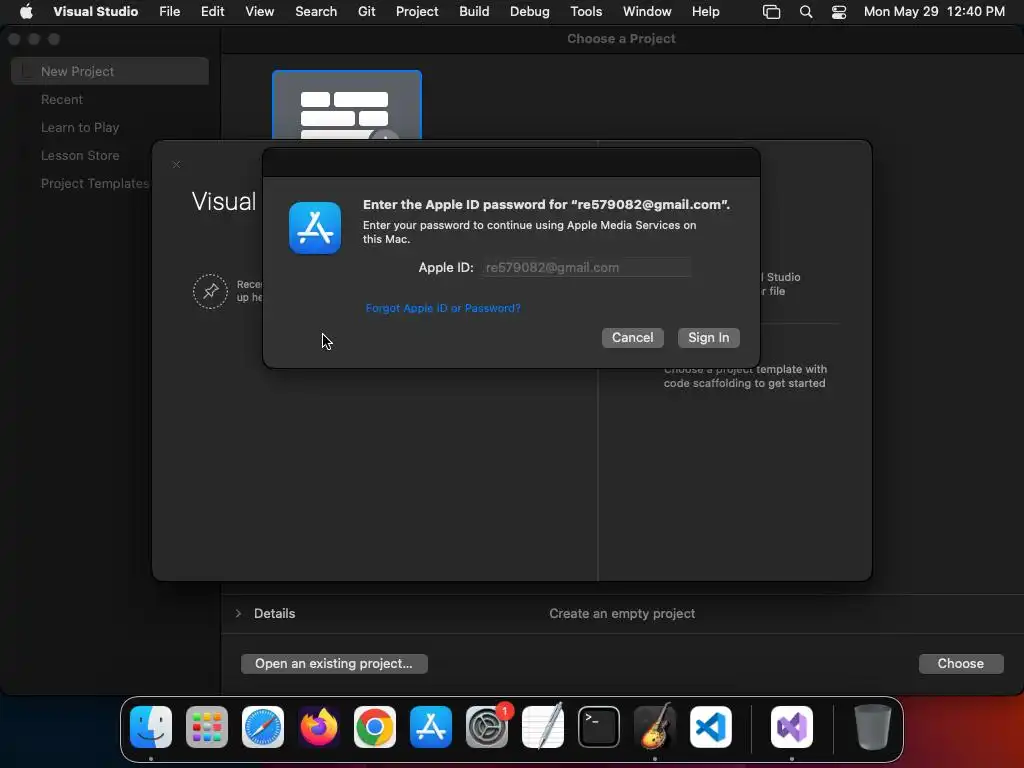
Task: Select Project Templates in the sidebar
Action: click(95, 184)
